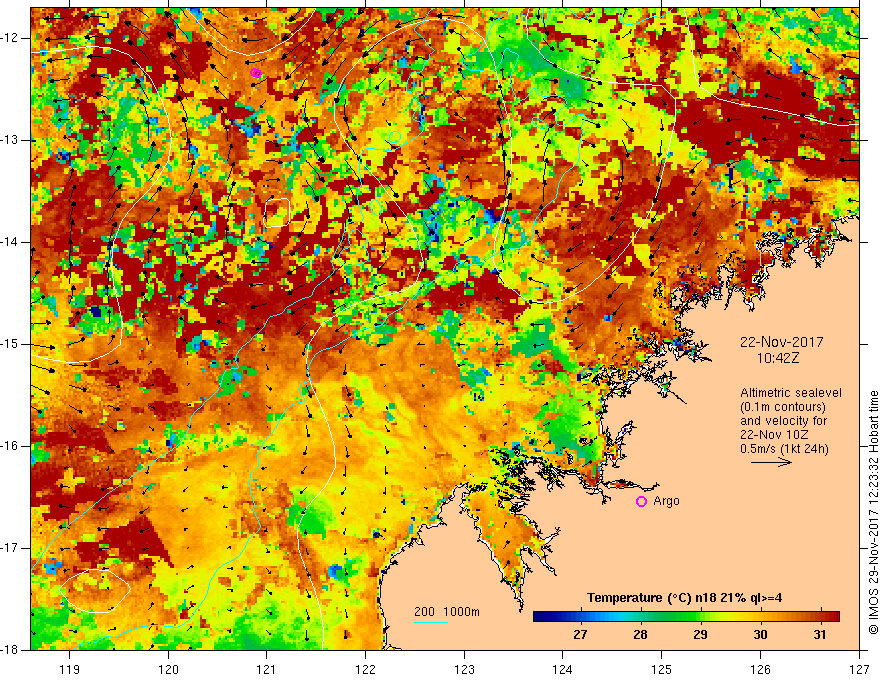Click latitude axis label -14
This screenshot has width=880, height=680.
click(x=10, y=242)
